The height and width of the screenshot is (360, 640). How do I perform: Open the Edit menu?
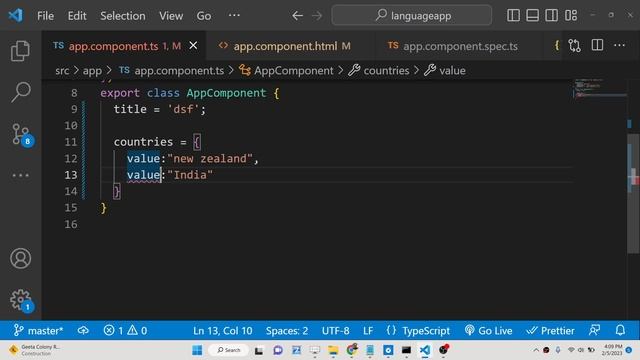pyautogui.click(x=77, y=16)
